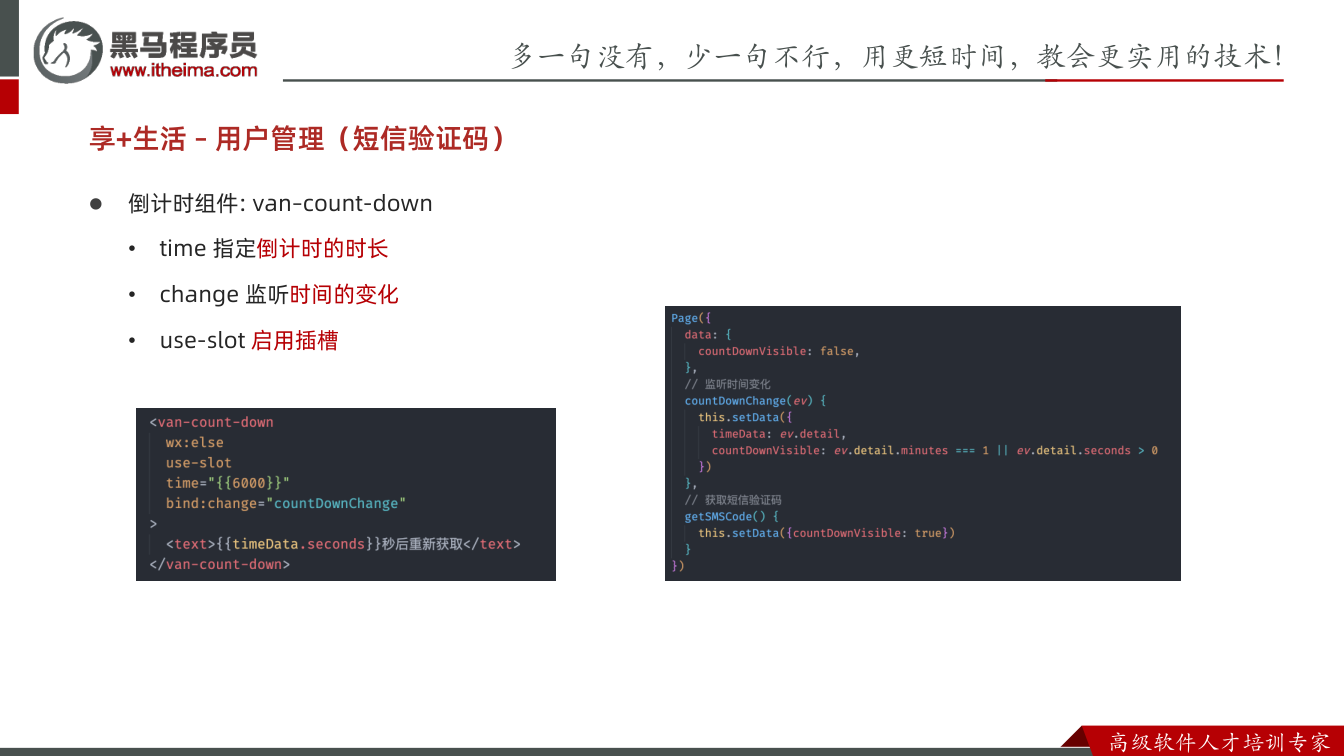1344x756 pixels.
Task: Click the slogan text at top right
Action: pos(896,56)
